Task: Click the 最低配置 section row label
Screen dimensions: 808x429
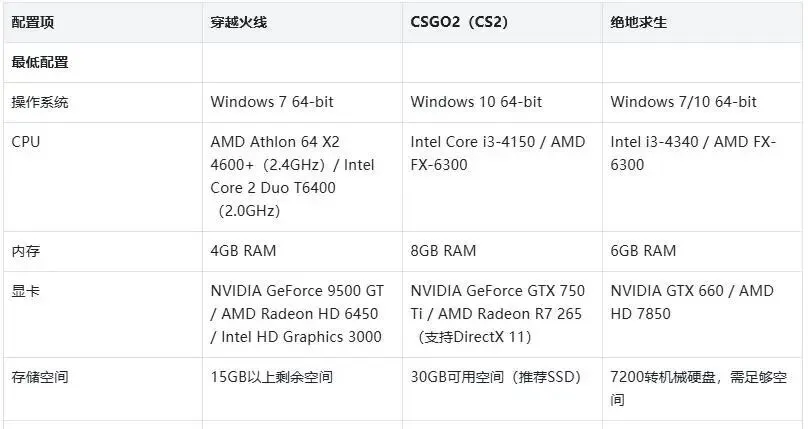Action: 40,62
